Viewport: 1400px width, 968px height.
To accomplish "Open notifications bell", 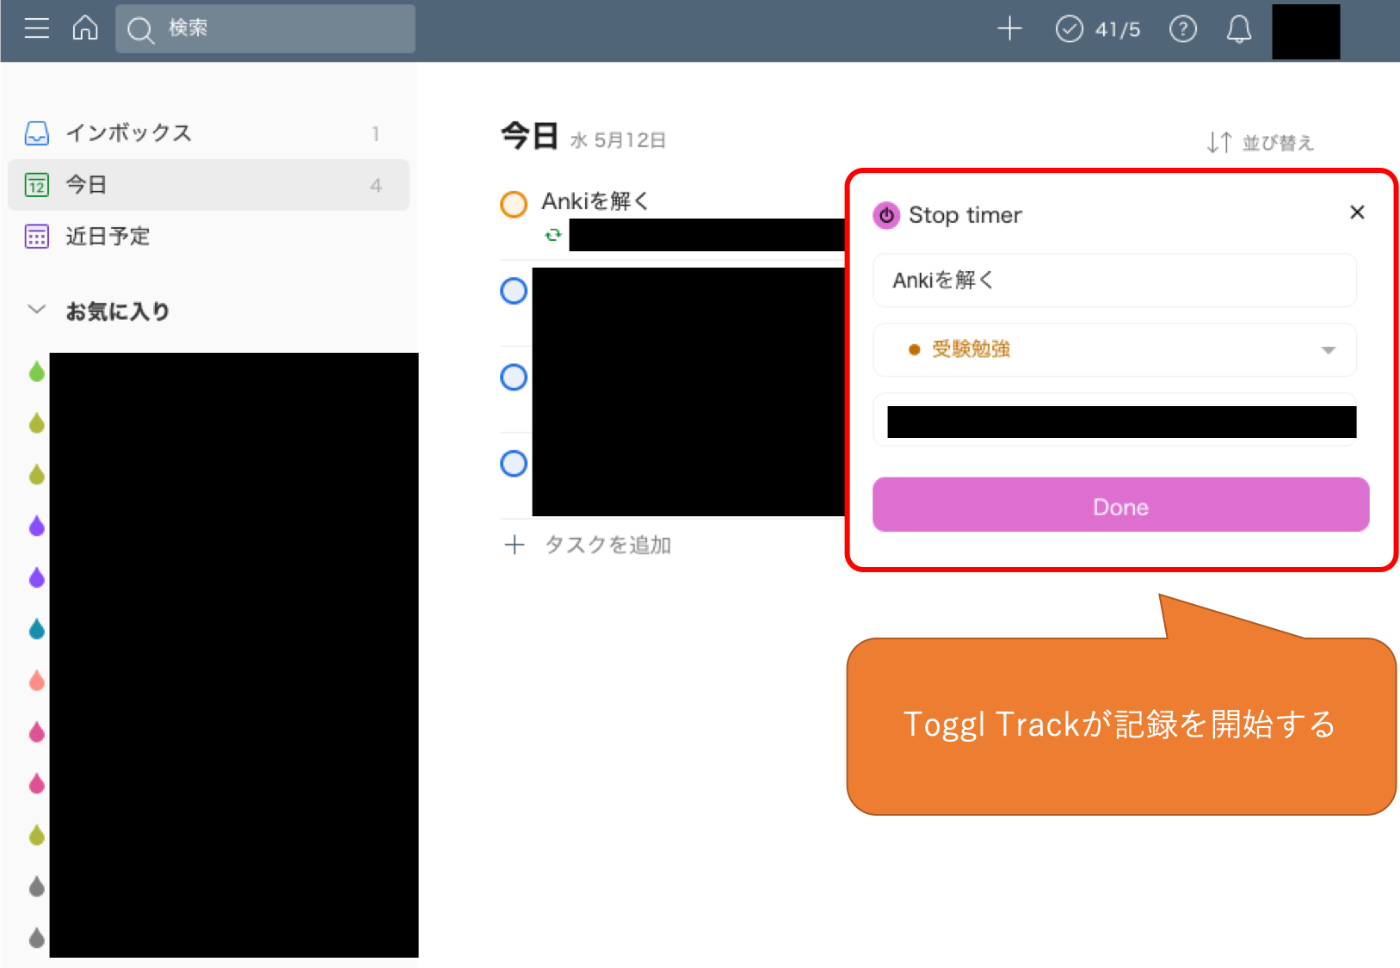I will 1239,29.
